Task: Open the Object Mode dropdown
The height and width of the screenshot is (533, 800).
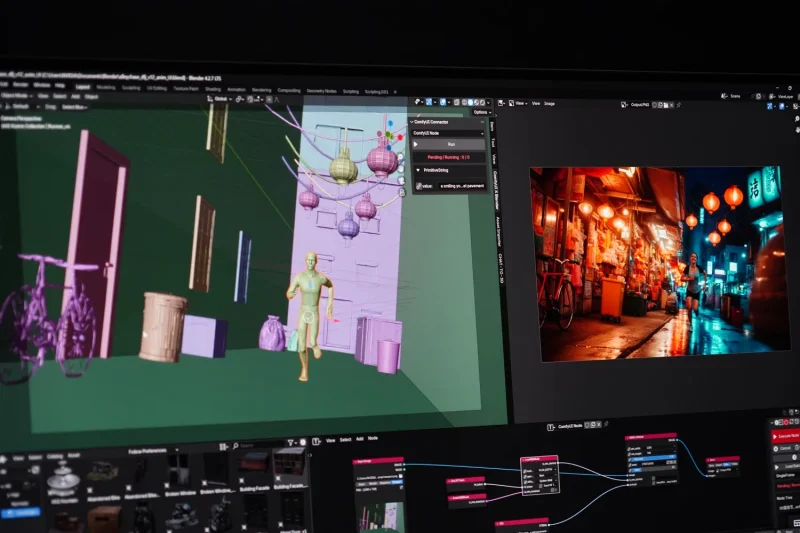Action: click(x=16, y=95)
